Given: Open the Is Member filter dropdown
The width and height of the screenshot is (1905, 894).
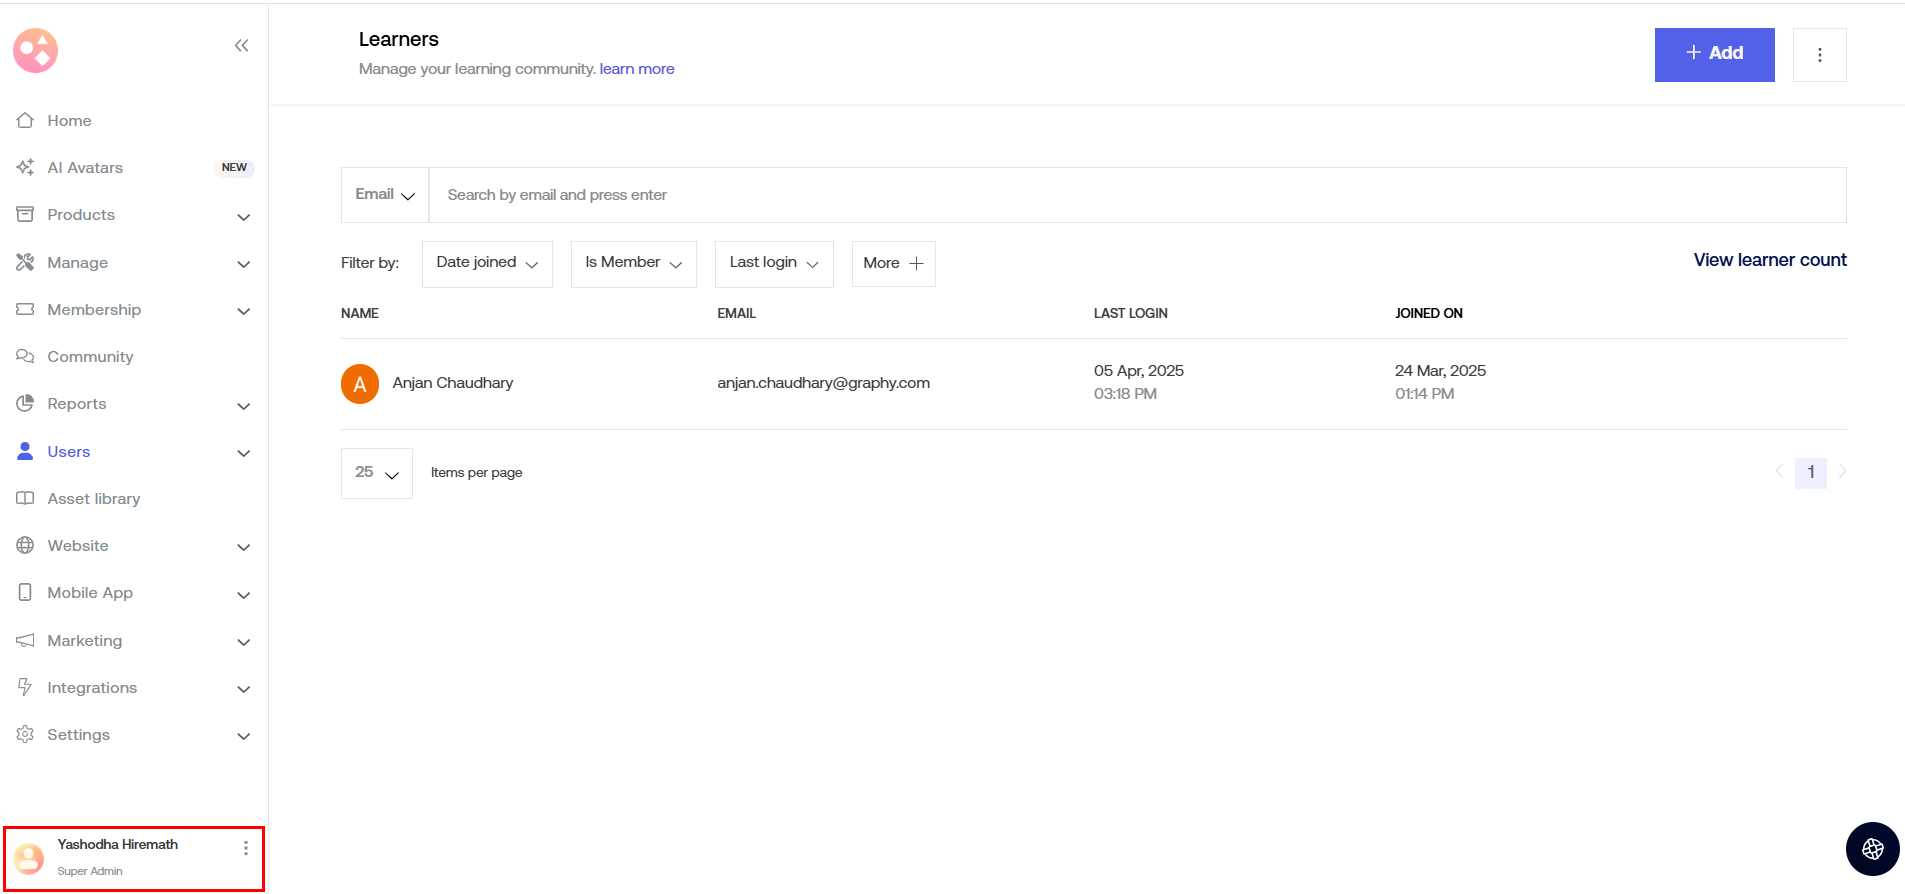Looking at the screenshot, I should 633,264.
